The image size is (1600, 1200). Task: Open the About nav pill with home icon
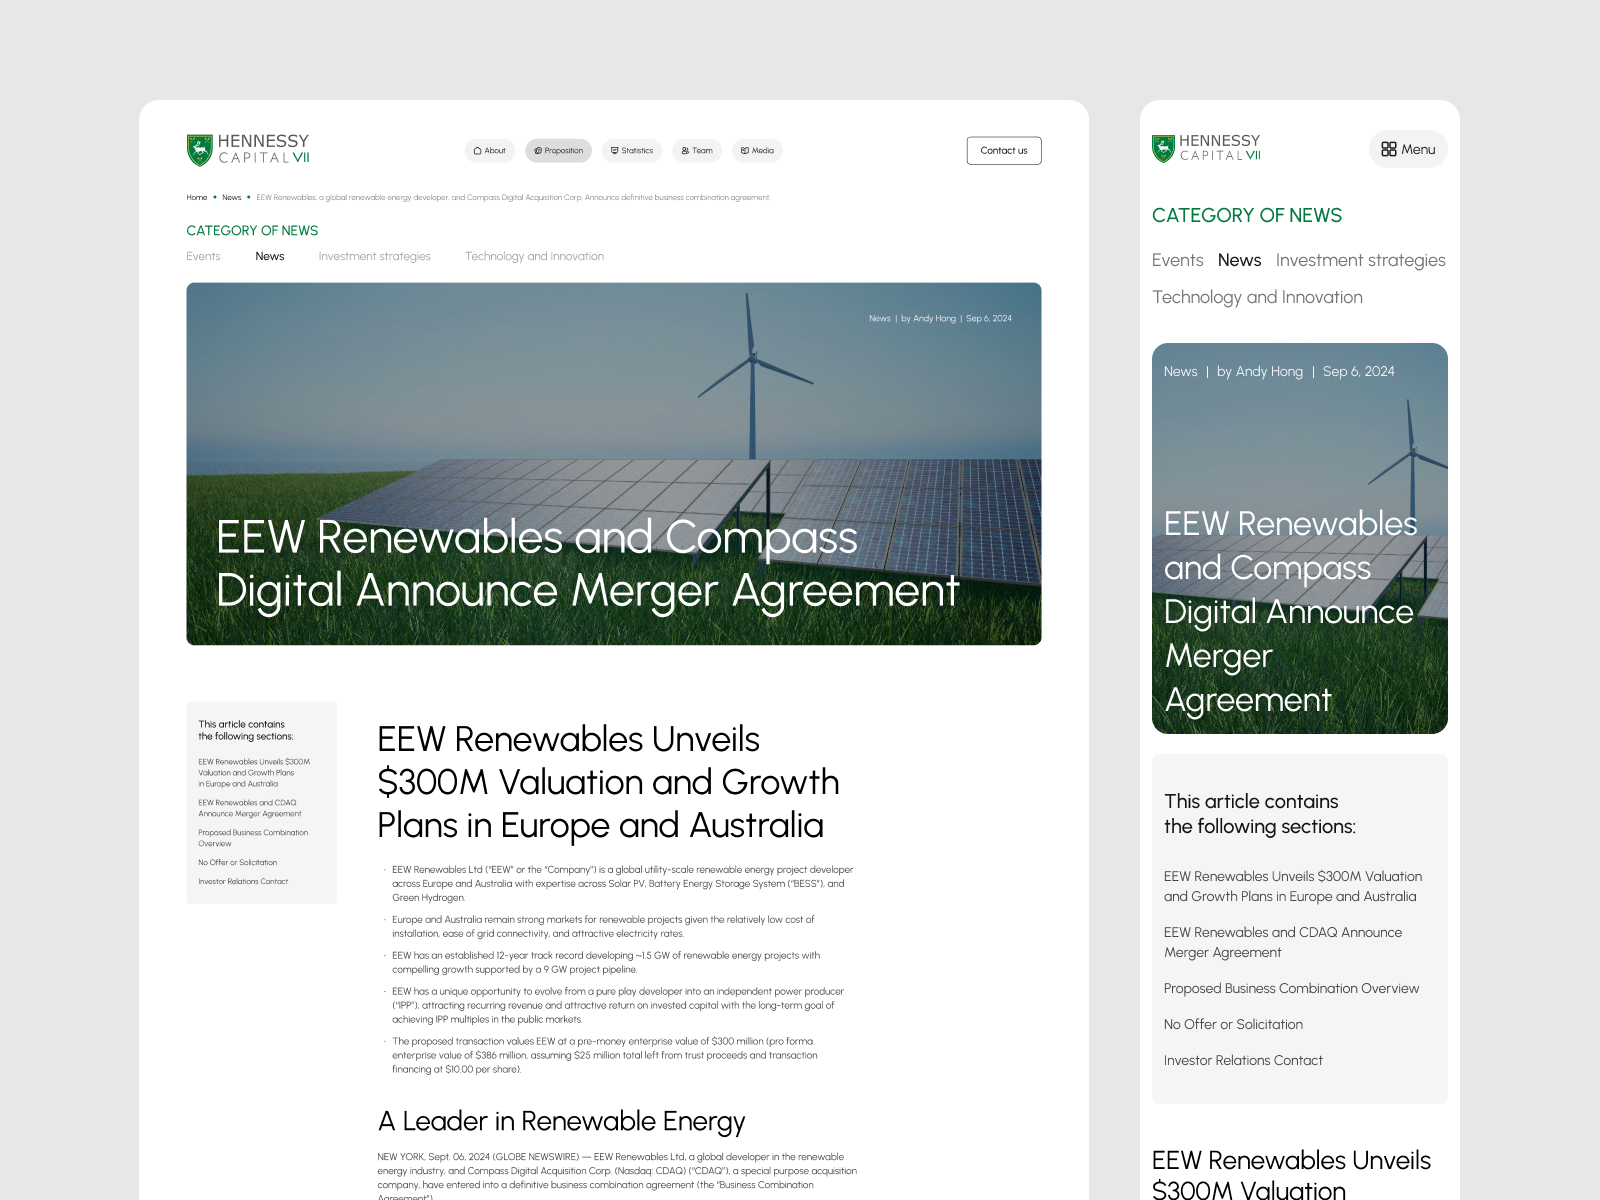(x=490, y=151)
